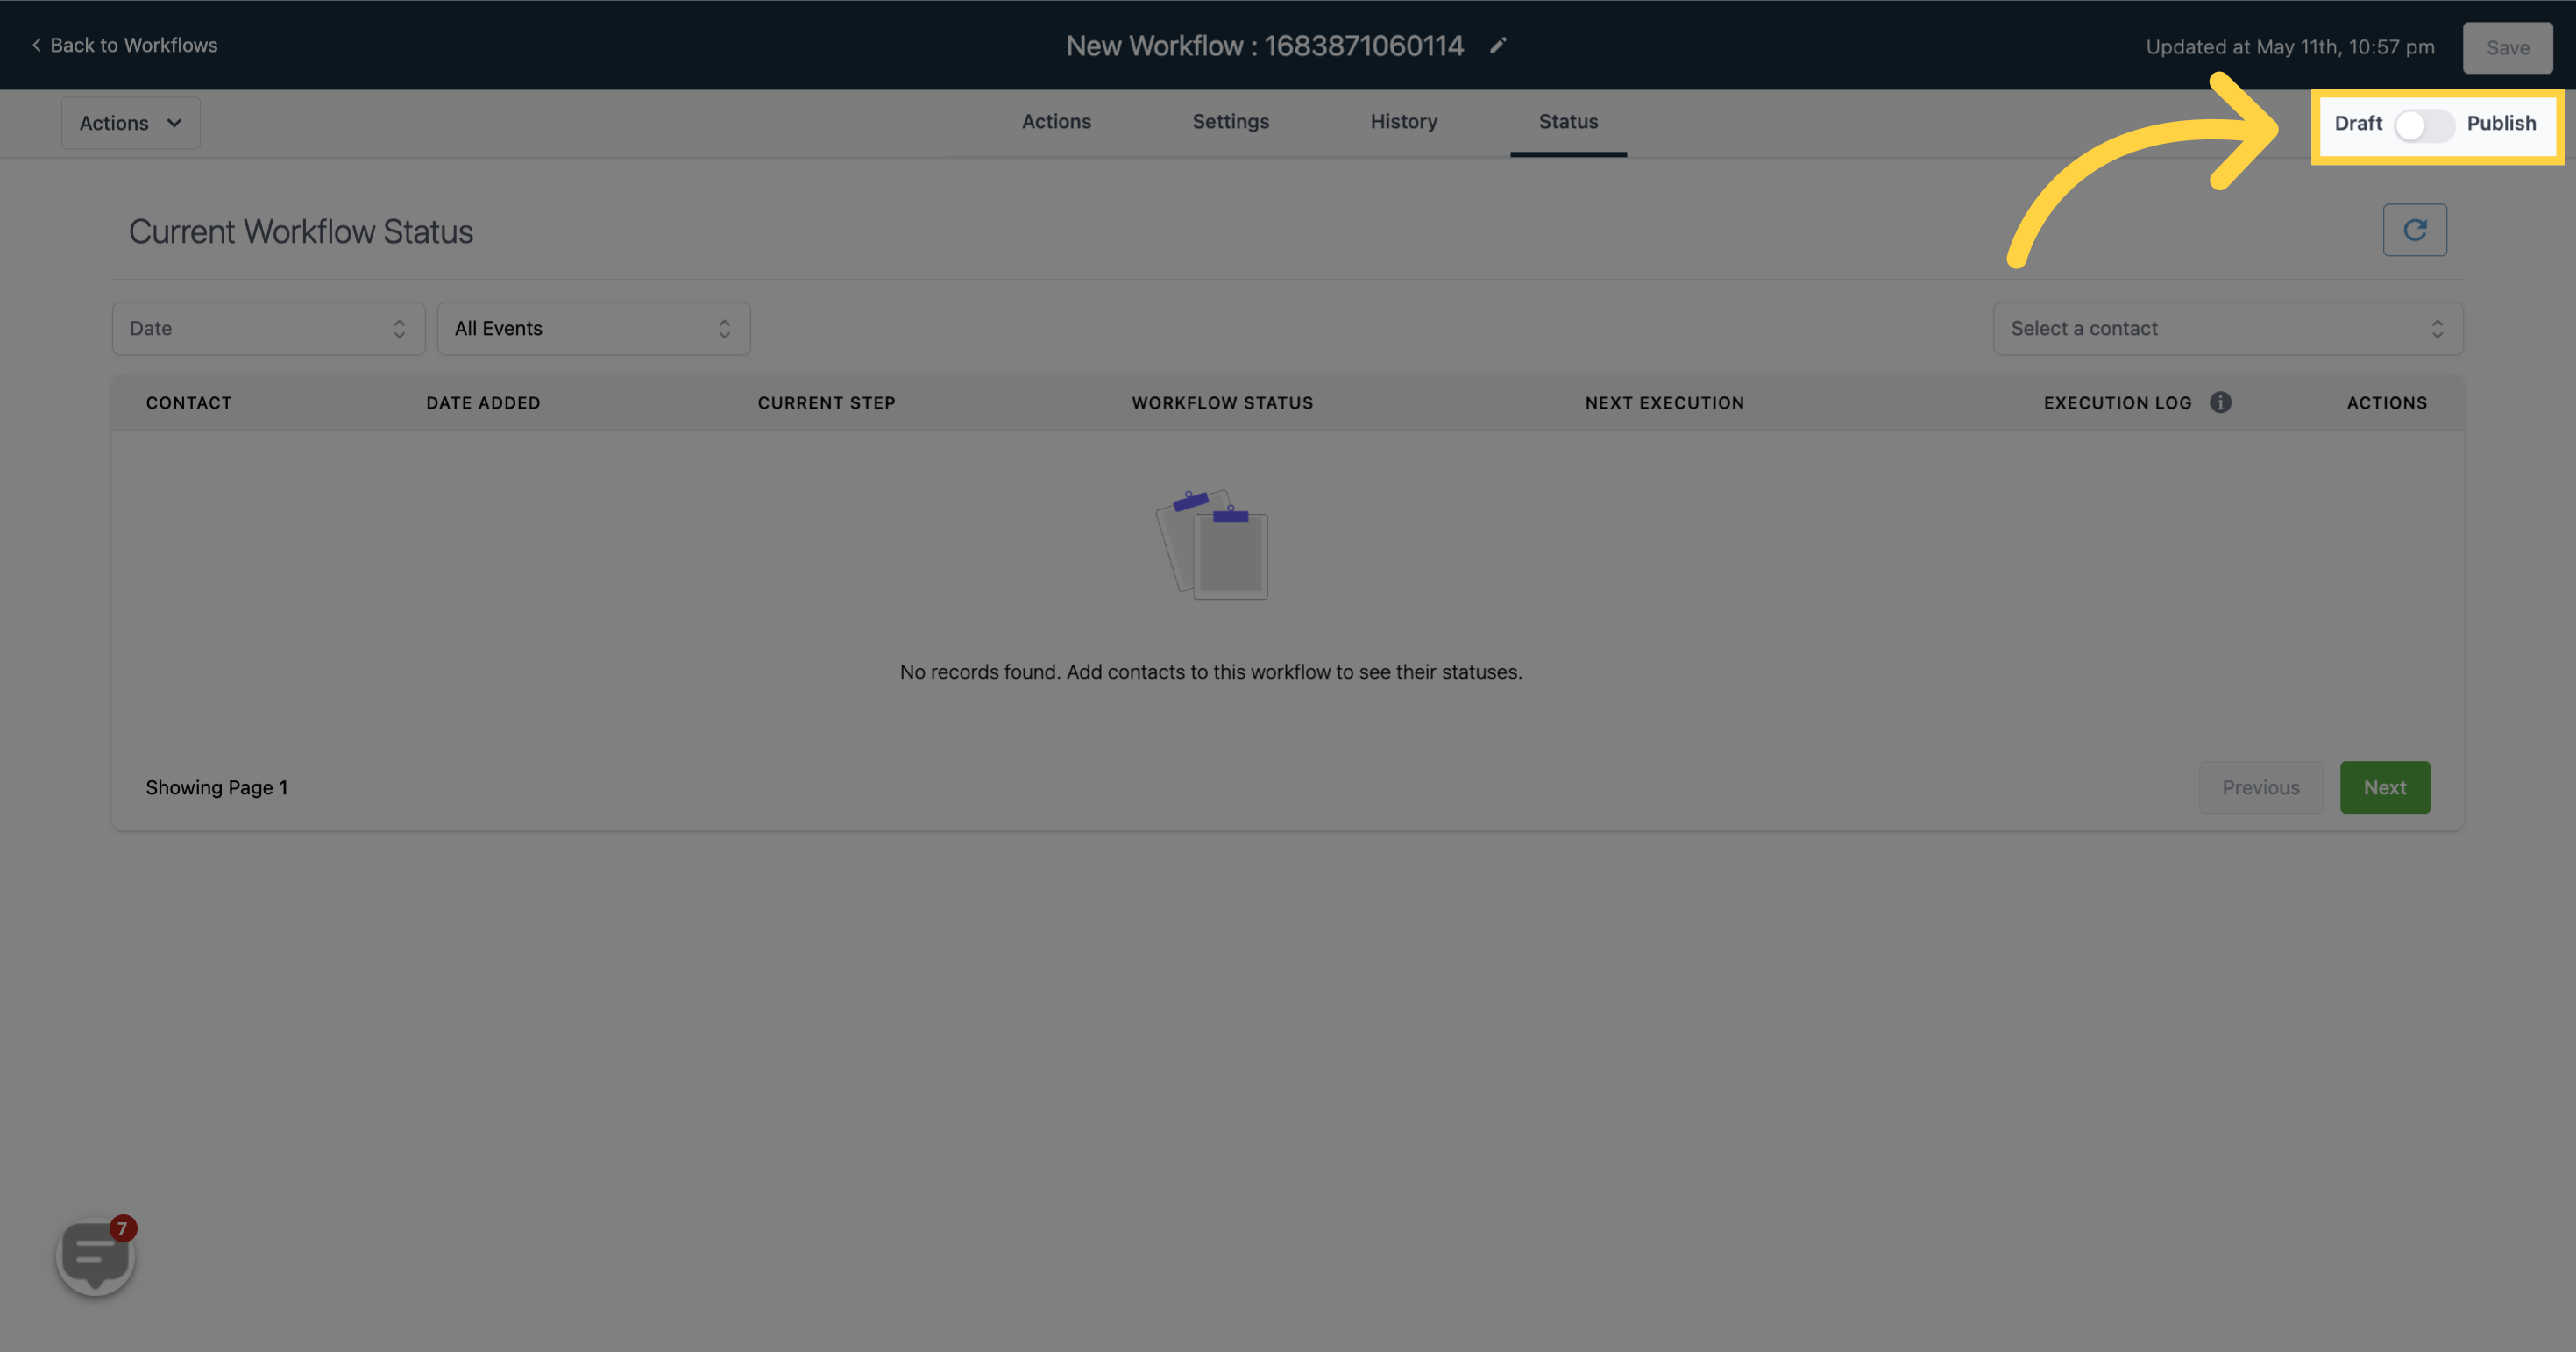Click the Save button
The height and width of the screenshot is (1352, 2576).
pos(2508,46)
